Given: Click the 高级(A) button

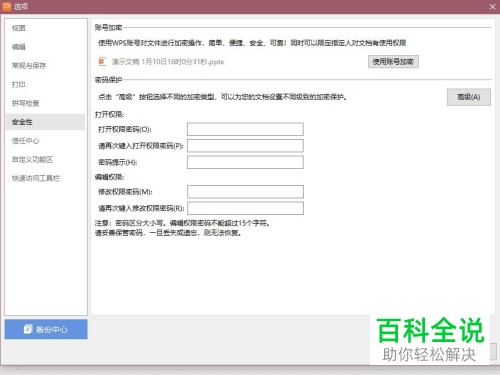Looking at the screenshot, I should (469, 97).
